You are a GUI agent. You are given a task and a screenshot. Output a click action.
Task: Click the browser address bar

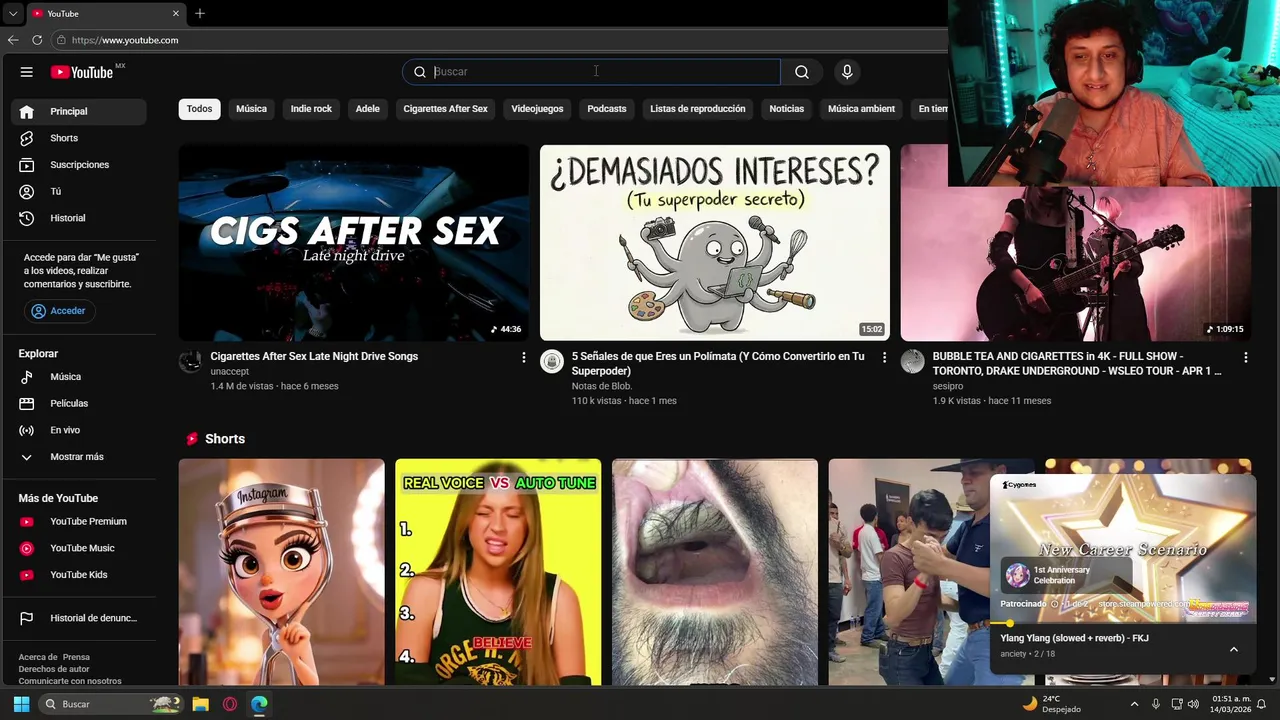point(500,40)
